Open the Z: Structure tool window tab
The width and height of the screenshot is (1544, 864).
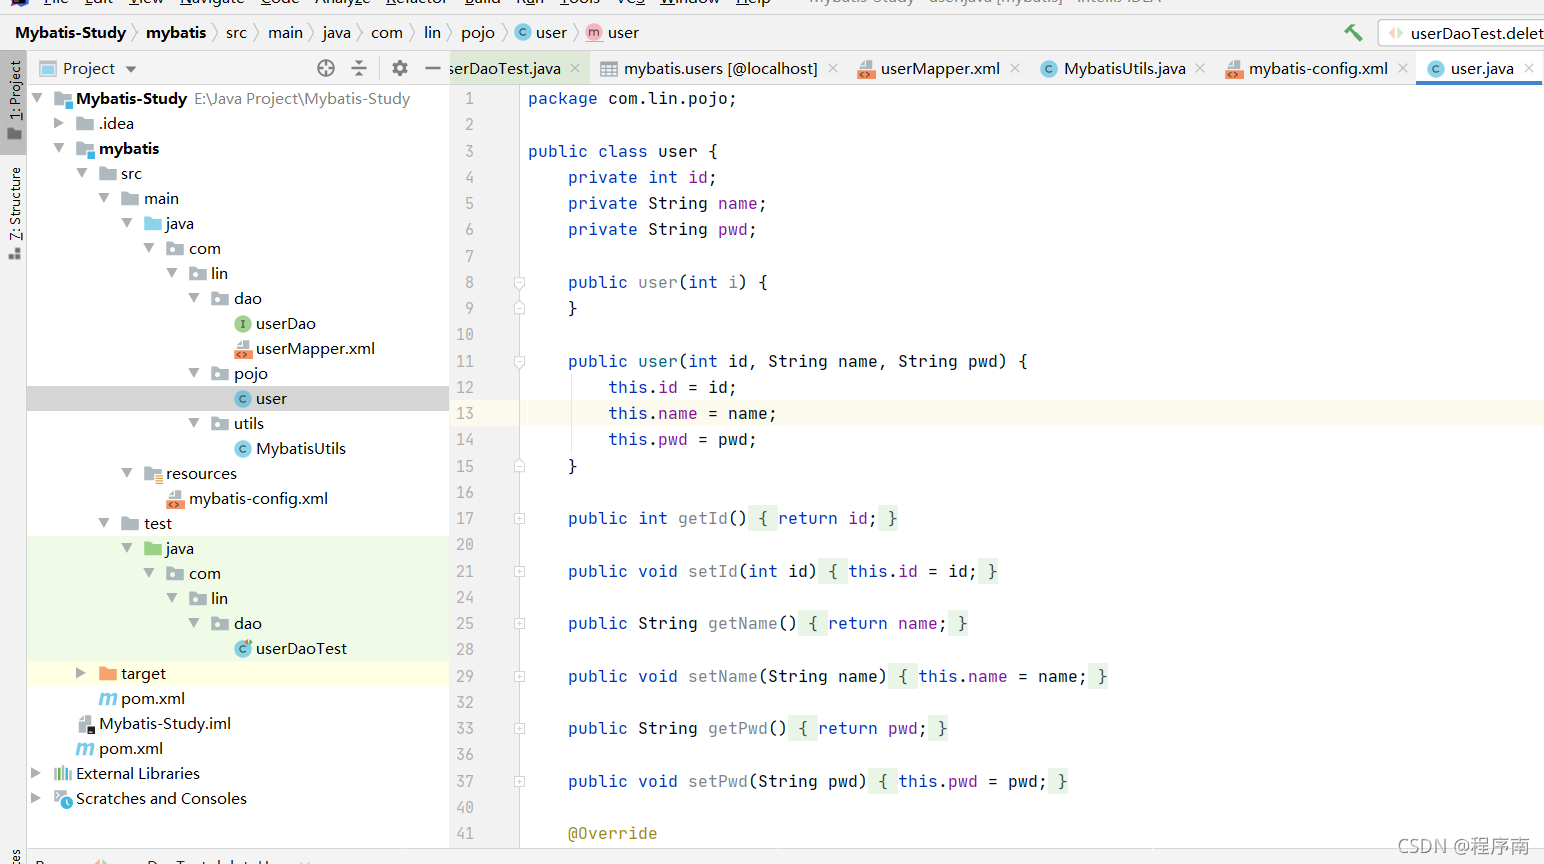click(x=14, y=212)
